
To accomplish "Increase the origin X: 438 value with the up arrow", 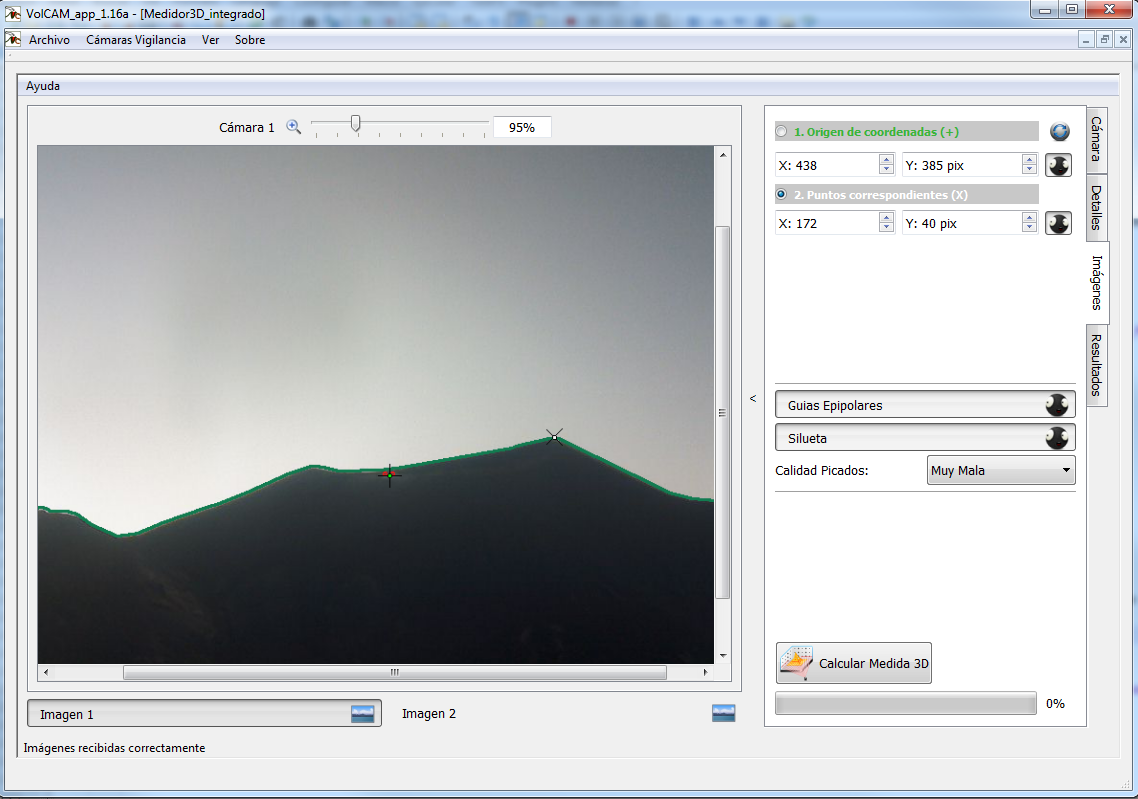I will [x=886, y=160].
